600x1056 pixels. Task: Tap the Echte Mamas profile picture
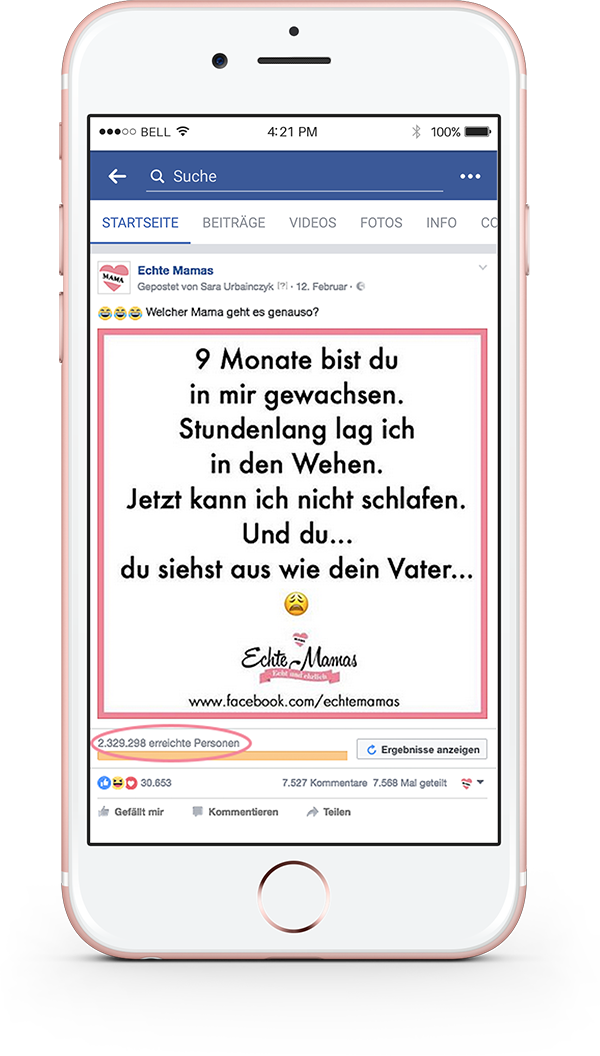(x=114, y=277)
